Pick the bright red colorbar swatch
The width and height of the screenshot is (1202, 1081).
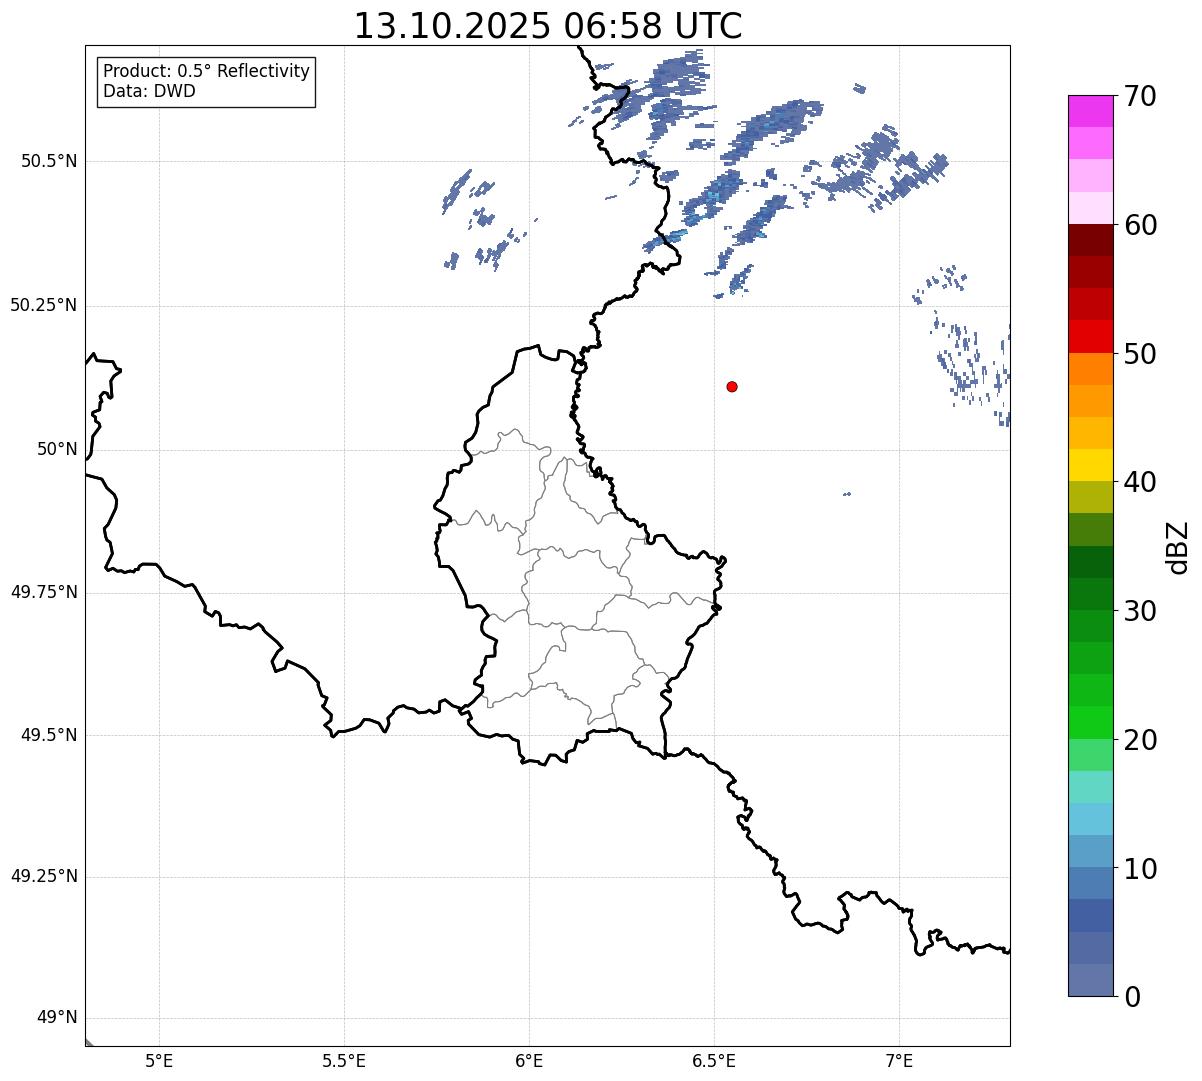pos(1091,336)
